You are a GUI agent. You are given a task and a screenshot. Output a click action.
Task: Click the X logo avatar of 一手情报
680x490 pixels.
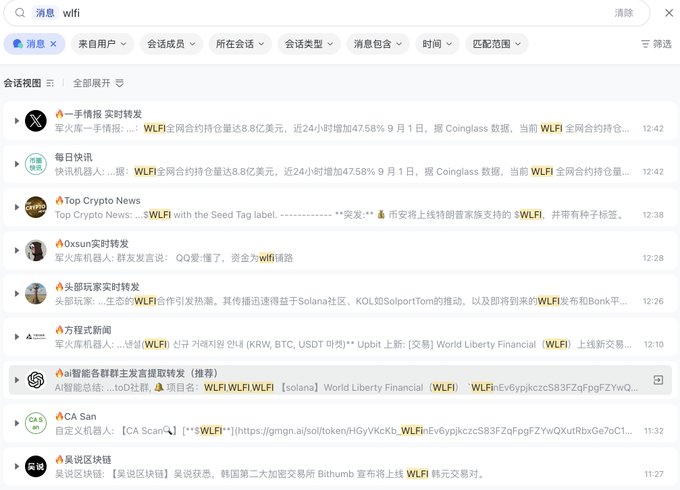[36, 121]
